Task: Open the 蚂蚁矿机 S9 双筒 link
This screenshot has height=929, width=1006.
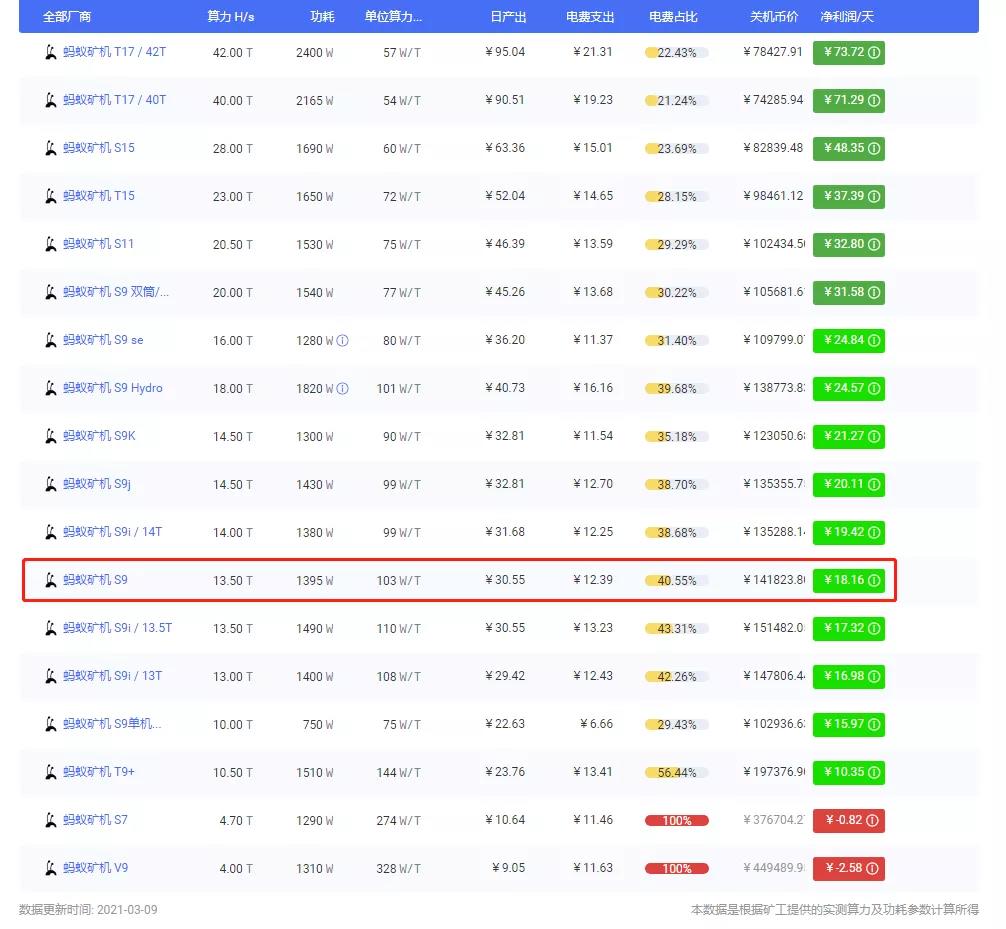Action: tap(116, 292)
